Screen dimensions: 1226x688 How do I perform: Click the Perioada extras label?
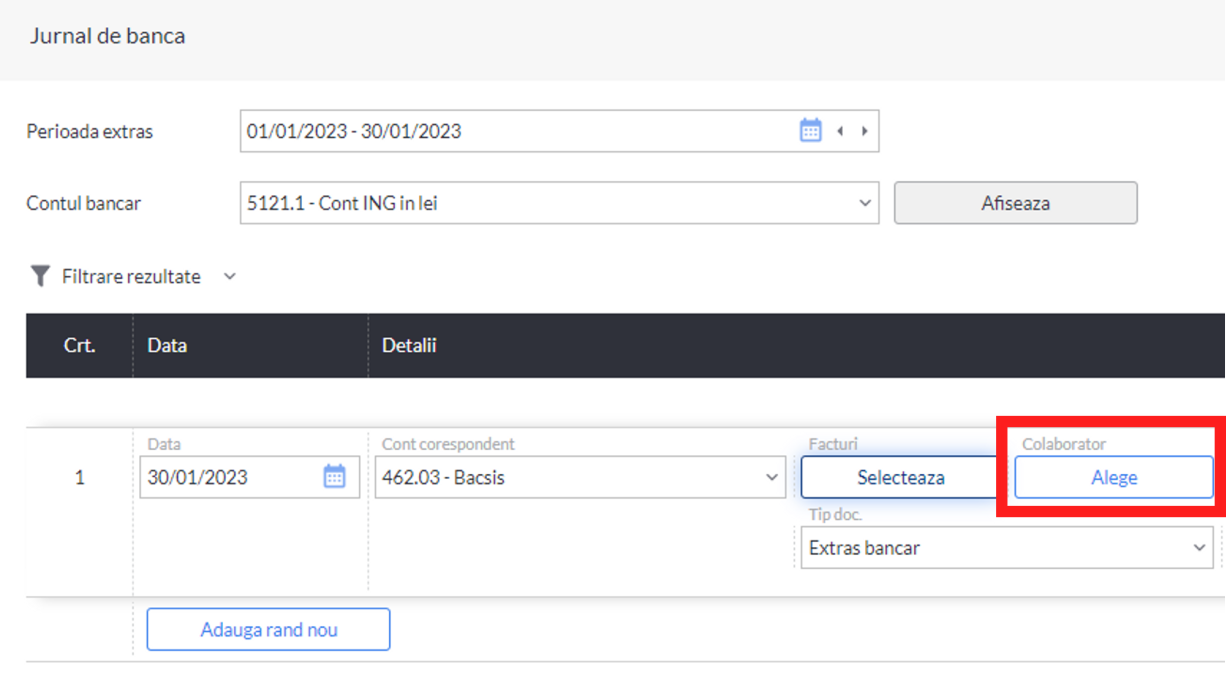click(x=90, y=131)
